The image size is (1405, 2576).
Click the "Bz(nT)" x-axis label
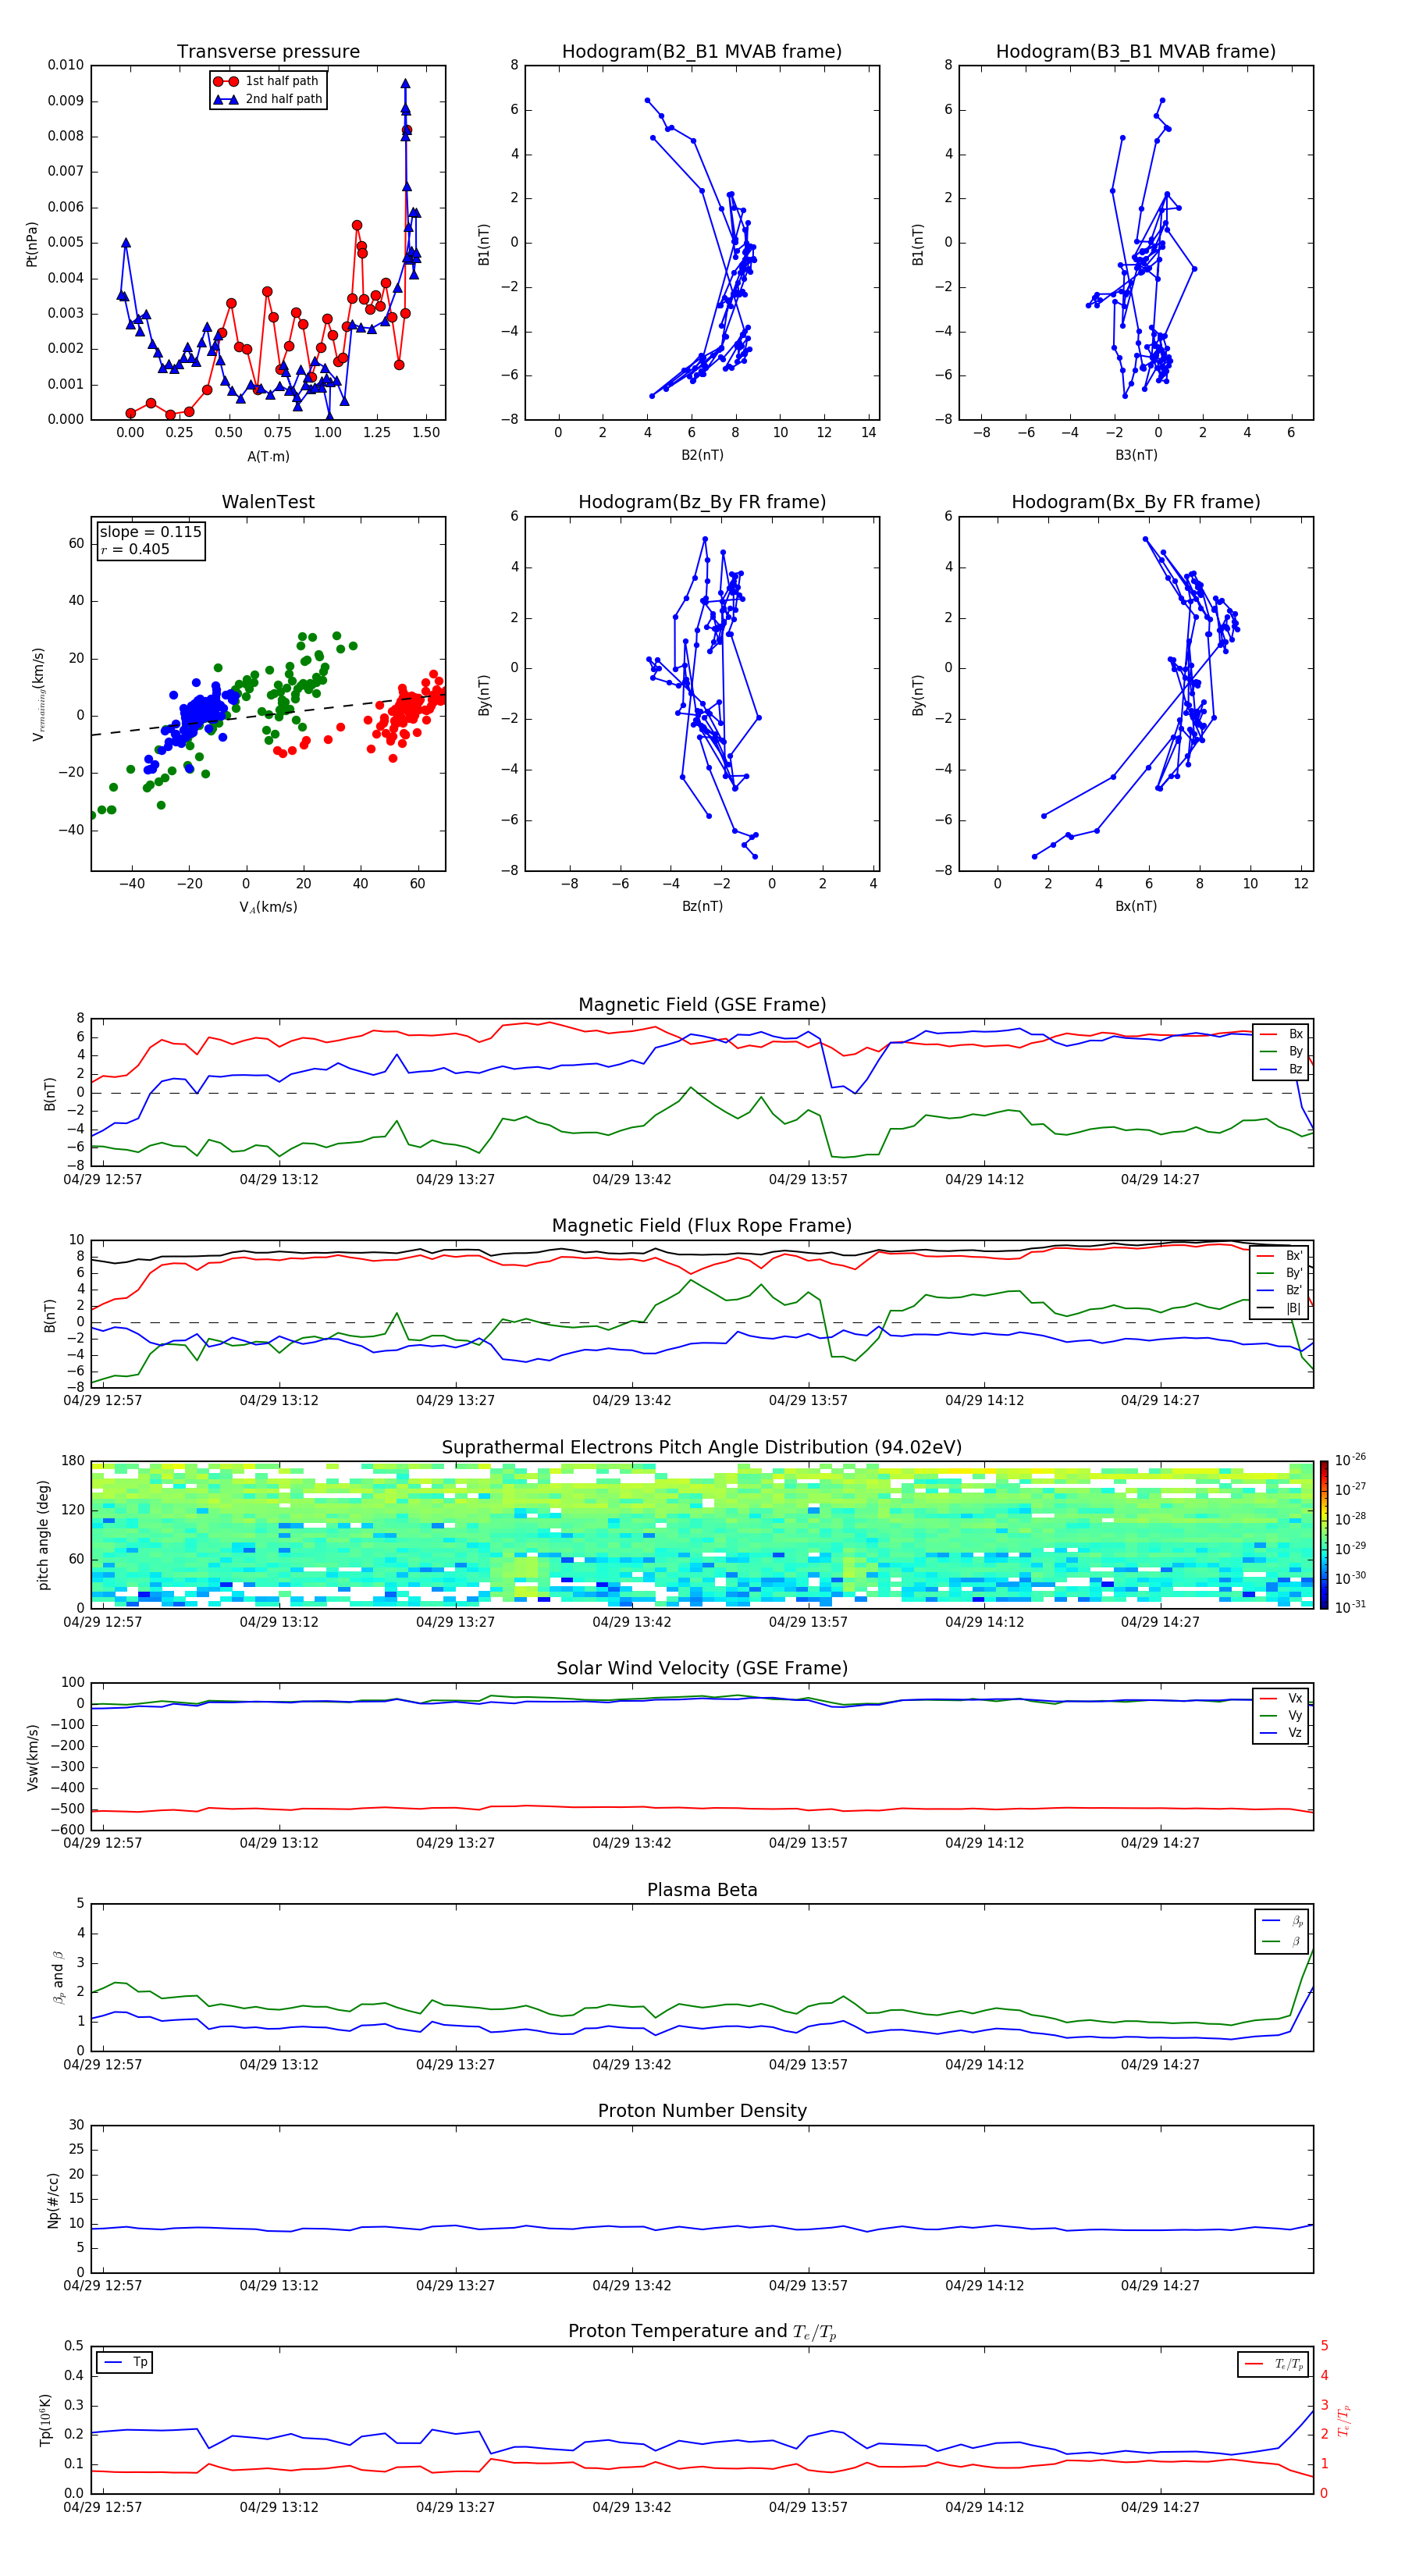pos(702,906)
